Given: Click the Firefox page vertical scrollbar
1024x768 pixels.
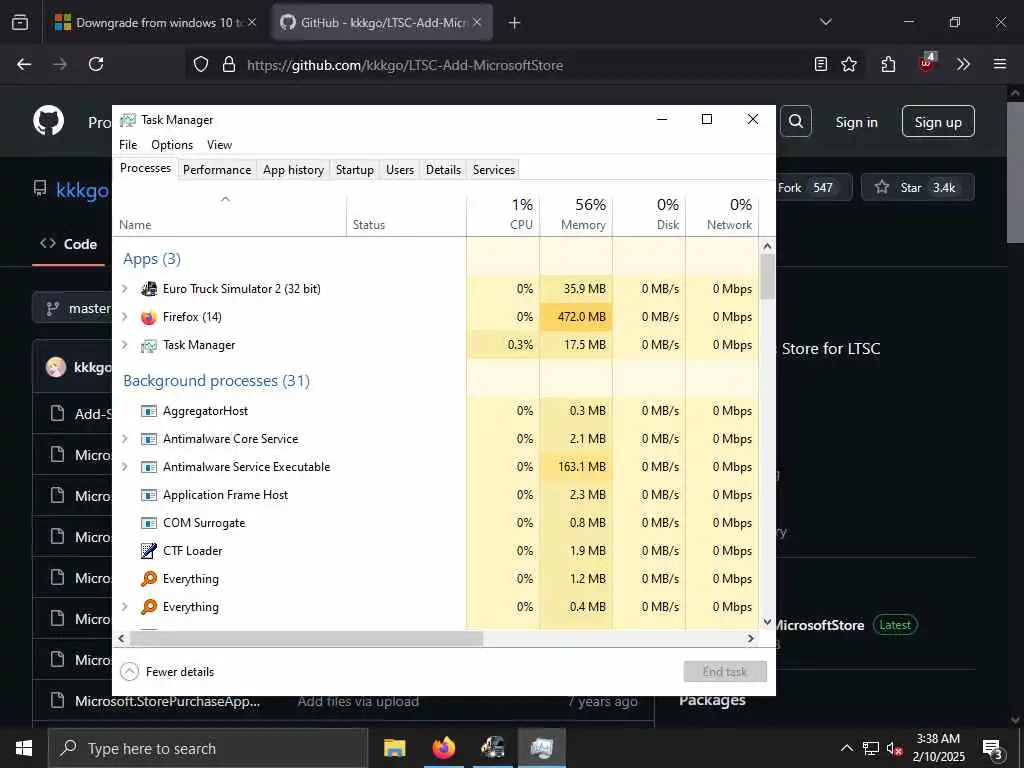Looking at the screenshot, I should click(x=1014, y=170).
